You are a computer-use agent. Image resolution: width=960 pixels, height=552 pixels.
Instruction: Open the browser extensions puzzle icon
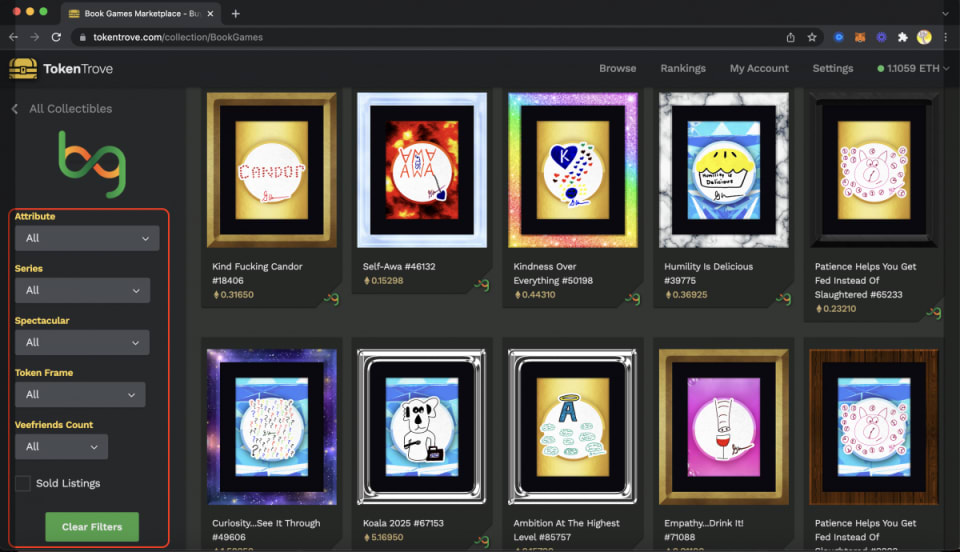click(903, 37)
